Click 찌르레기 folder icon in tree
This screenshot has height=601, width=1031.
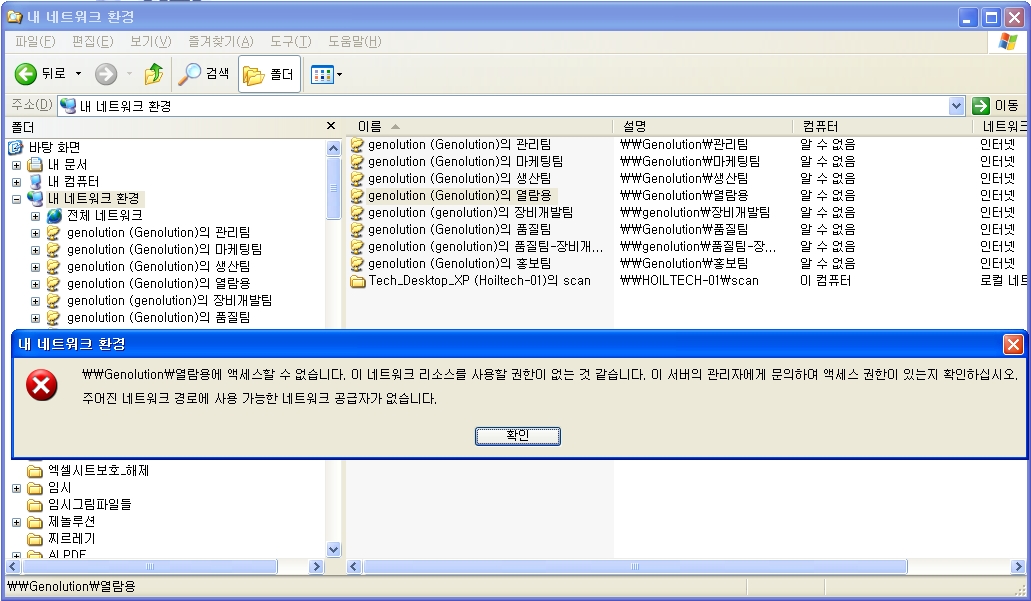pos(35,540)
